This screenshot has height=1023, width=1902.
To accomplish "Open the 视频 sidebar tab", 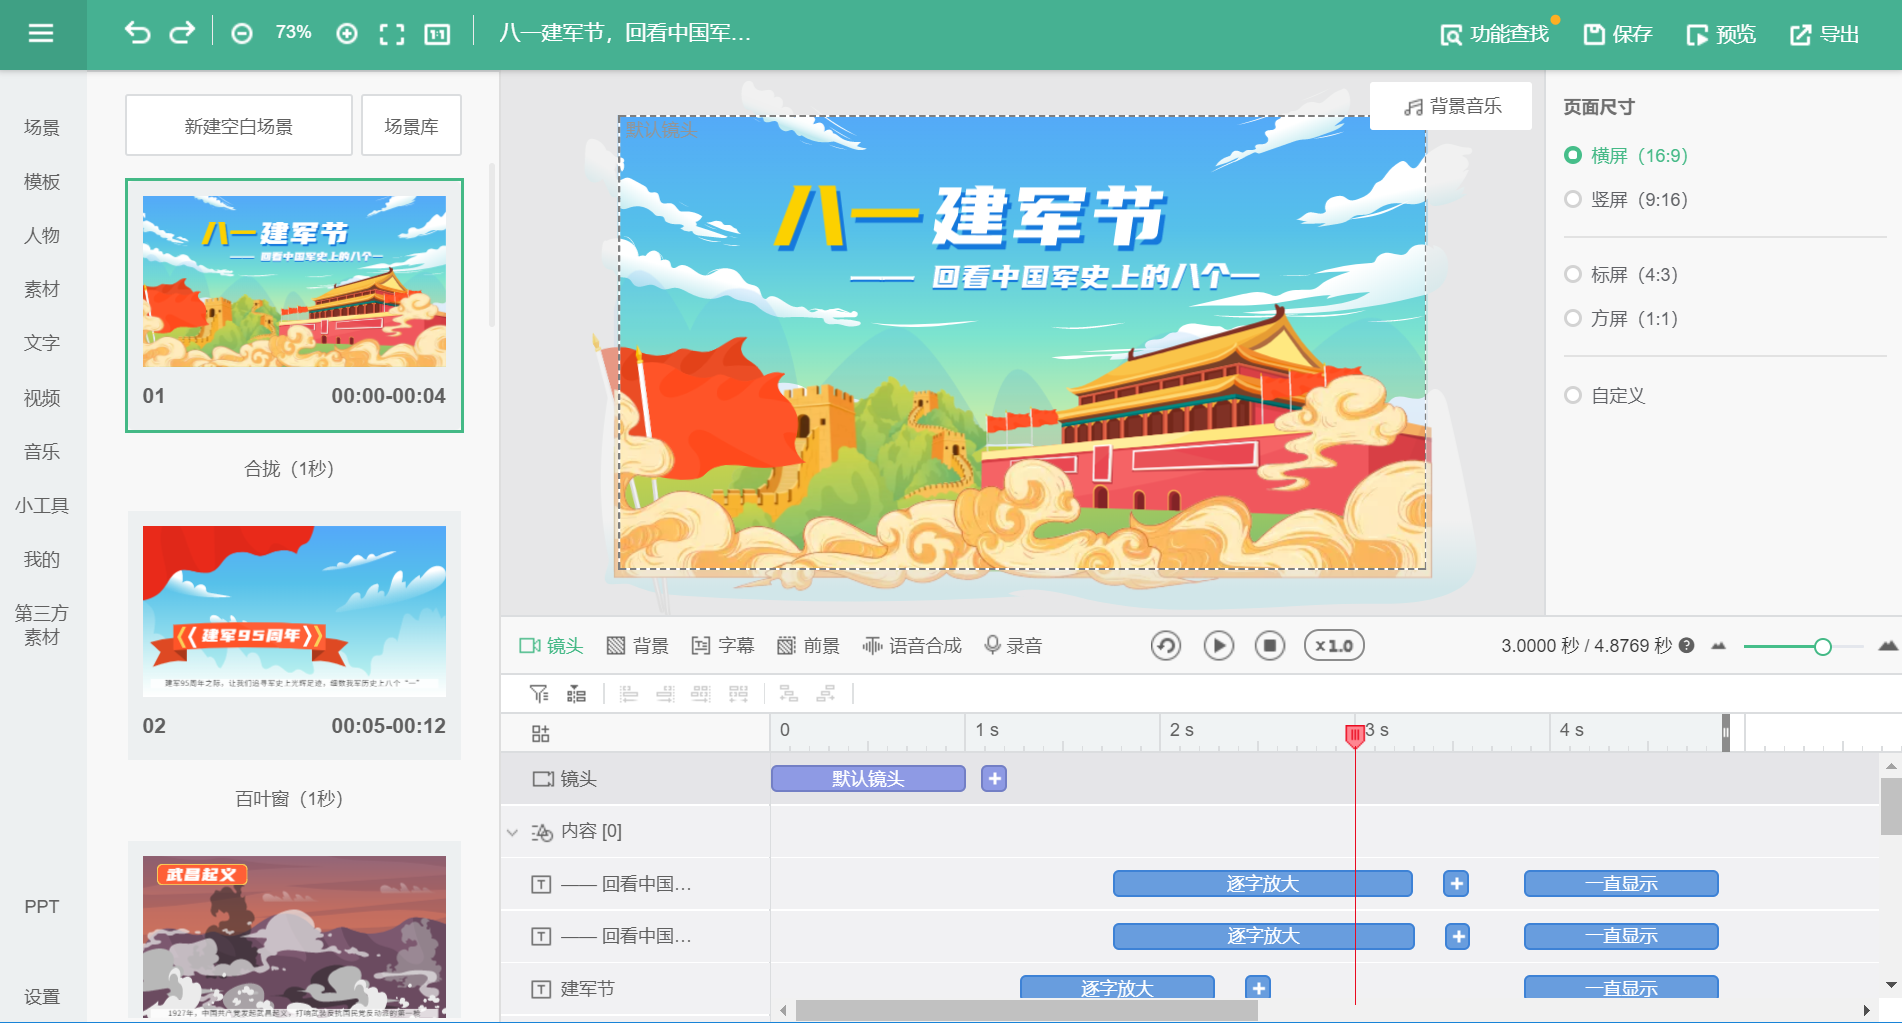I will click(42, 398).
